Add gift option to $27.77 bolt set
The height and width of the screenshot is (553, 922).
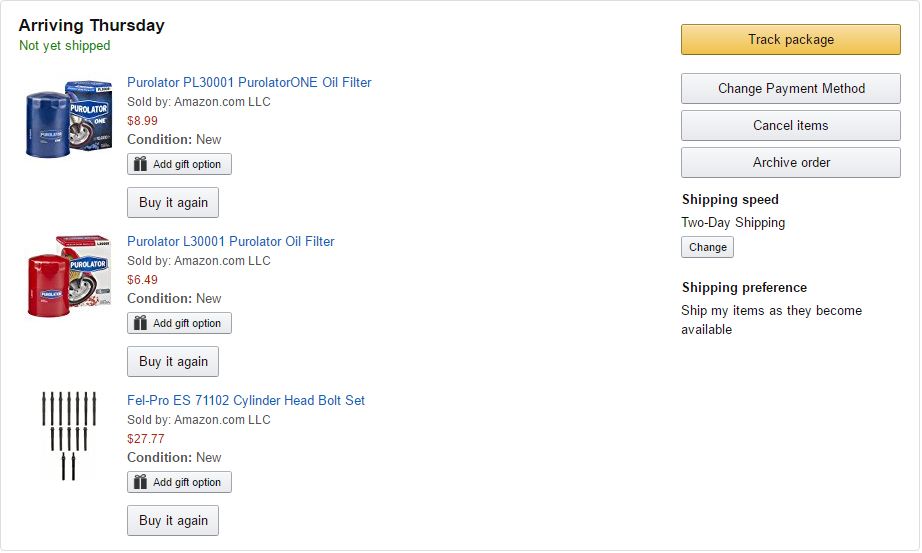(179, 482)
